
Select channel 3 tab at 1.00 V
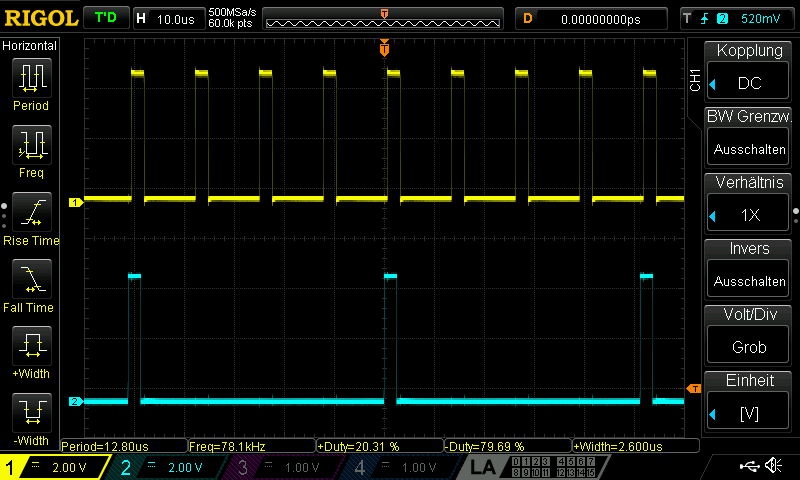tap(288, 467)
